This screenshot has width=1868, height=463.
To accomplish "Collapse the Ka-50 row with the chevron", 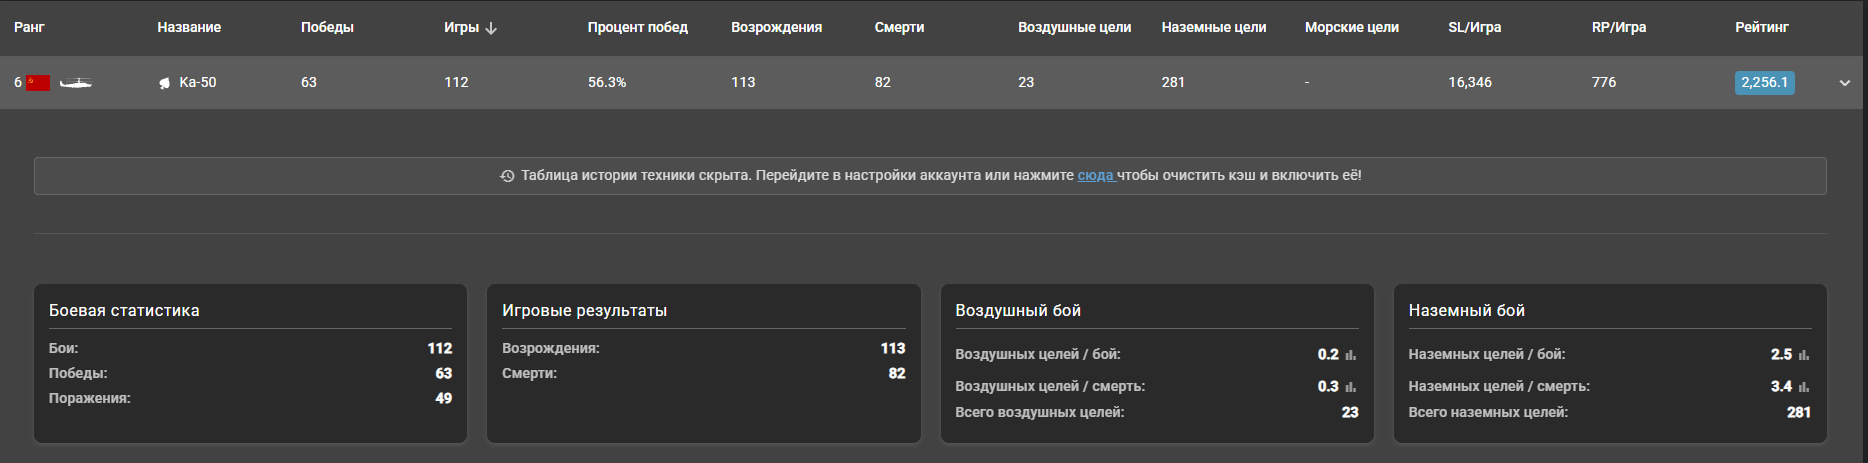I will point(1844,83).
